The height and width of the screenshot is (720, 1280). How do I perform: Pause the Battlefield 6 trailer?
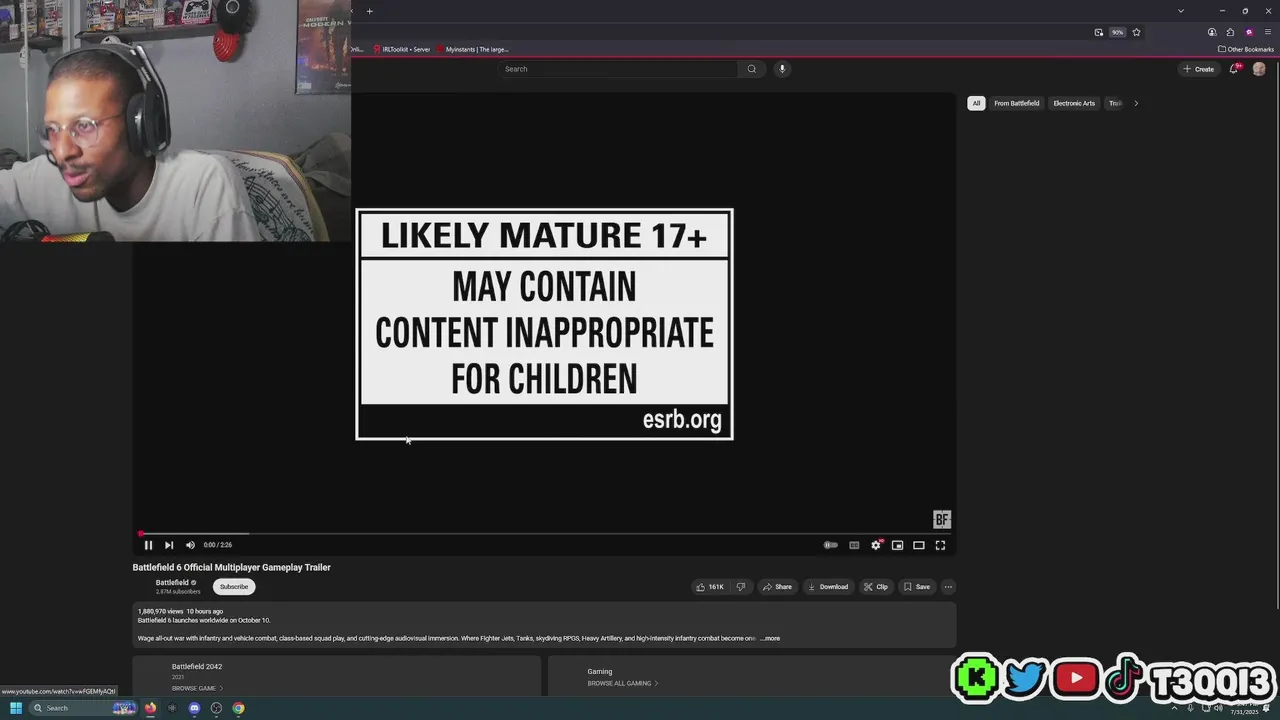pyautogui.click(x=148, y=545)
